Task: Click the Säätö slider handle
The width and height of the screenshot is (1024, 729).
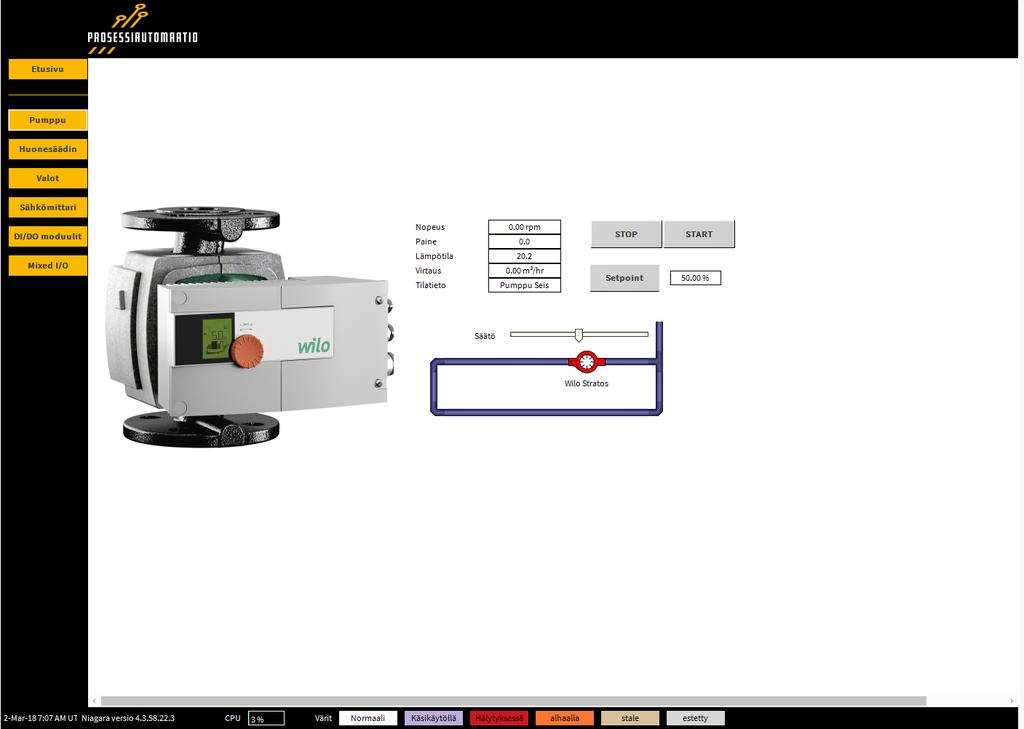Action: pos(579,335)
